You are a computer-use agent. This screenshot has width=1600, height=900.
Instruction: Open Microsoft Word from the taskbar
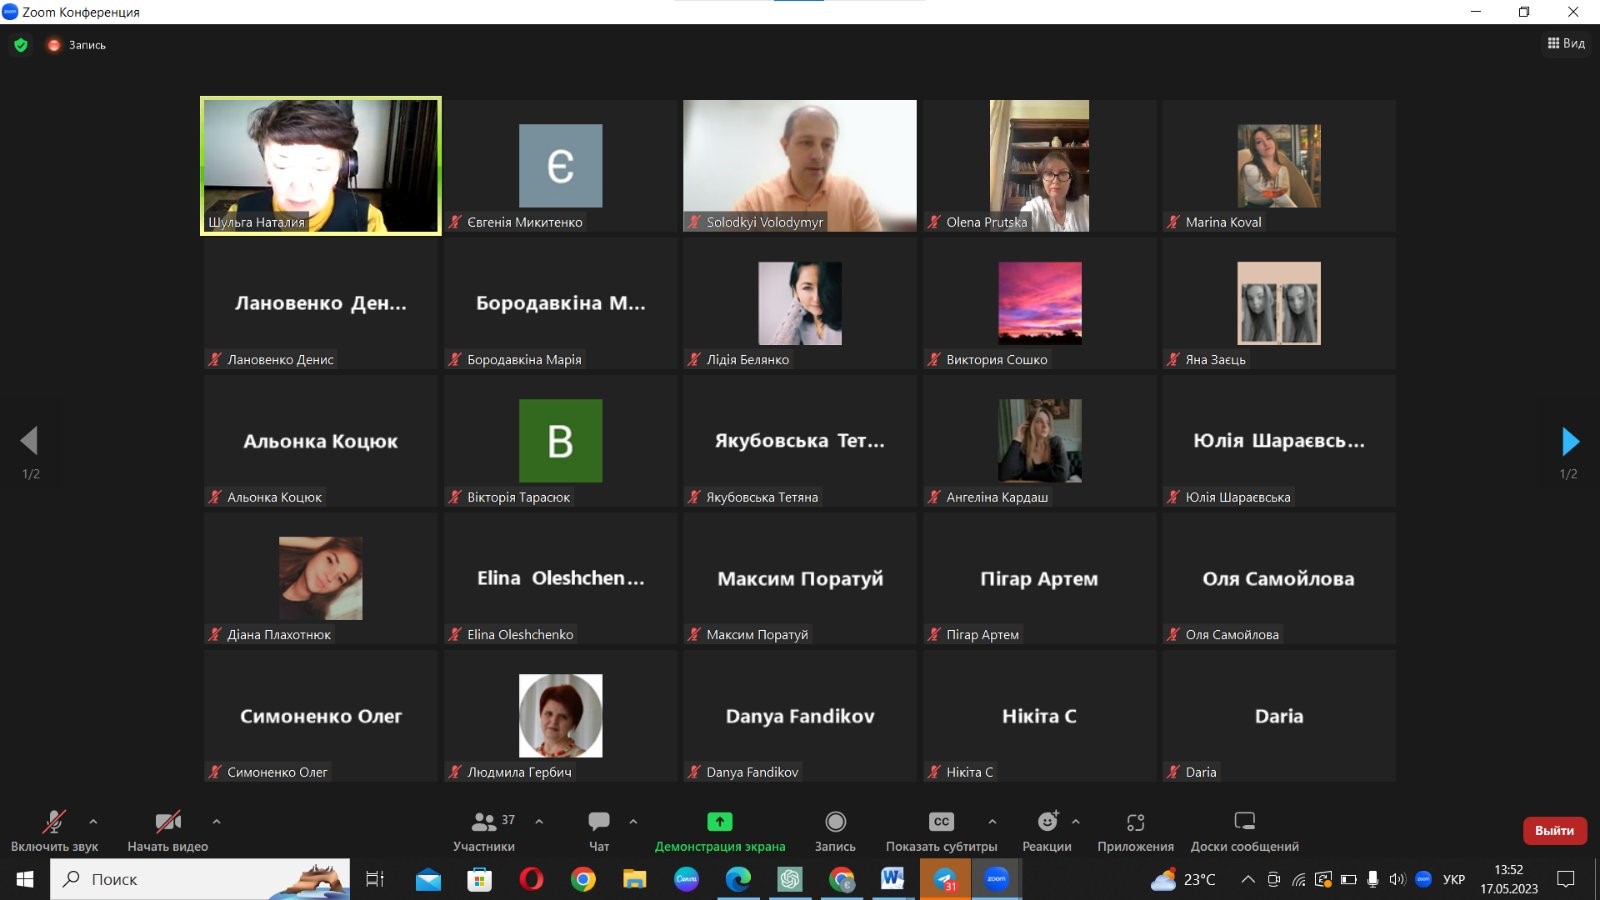(892, 879)
